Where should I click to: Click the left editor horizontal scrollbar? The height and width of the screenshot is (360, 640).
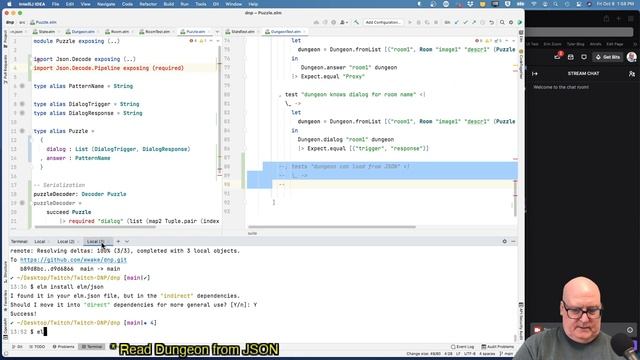coord(95,227)
